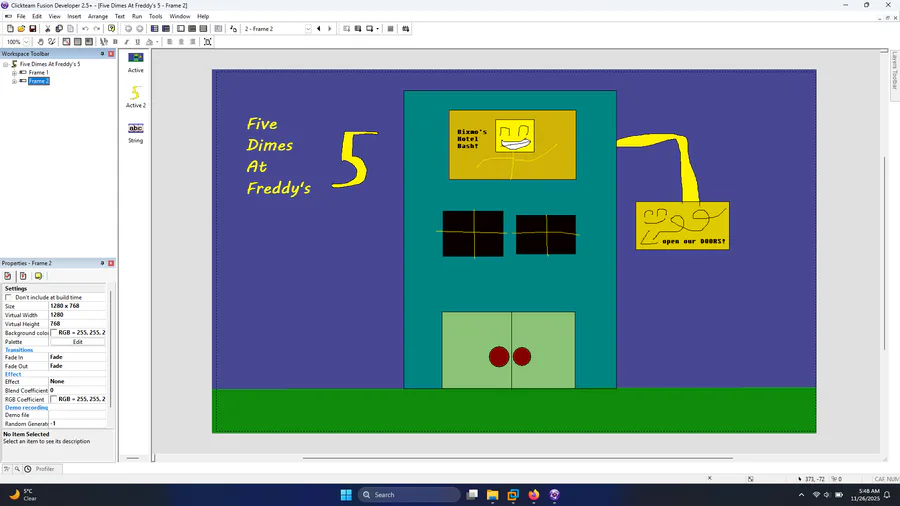Image resolution: width=900 pixels, height=506 pixels.
Task: Open the frame selector dropdown
Action: tap(308, 29)
